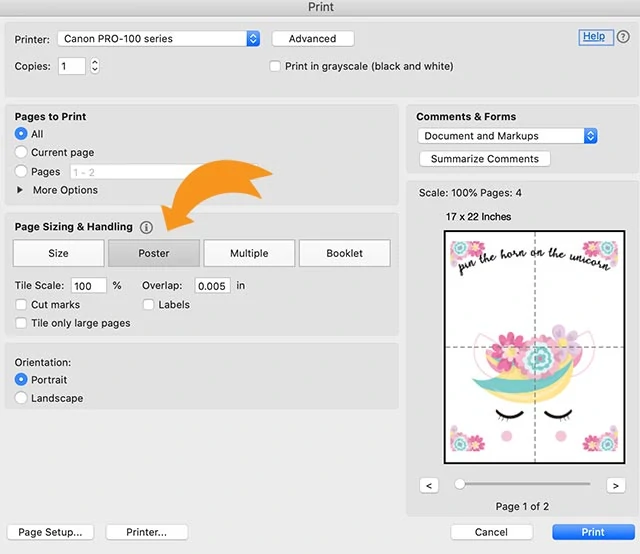Check the Cut marks option

[x=21, y=305]
